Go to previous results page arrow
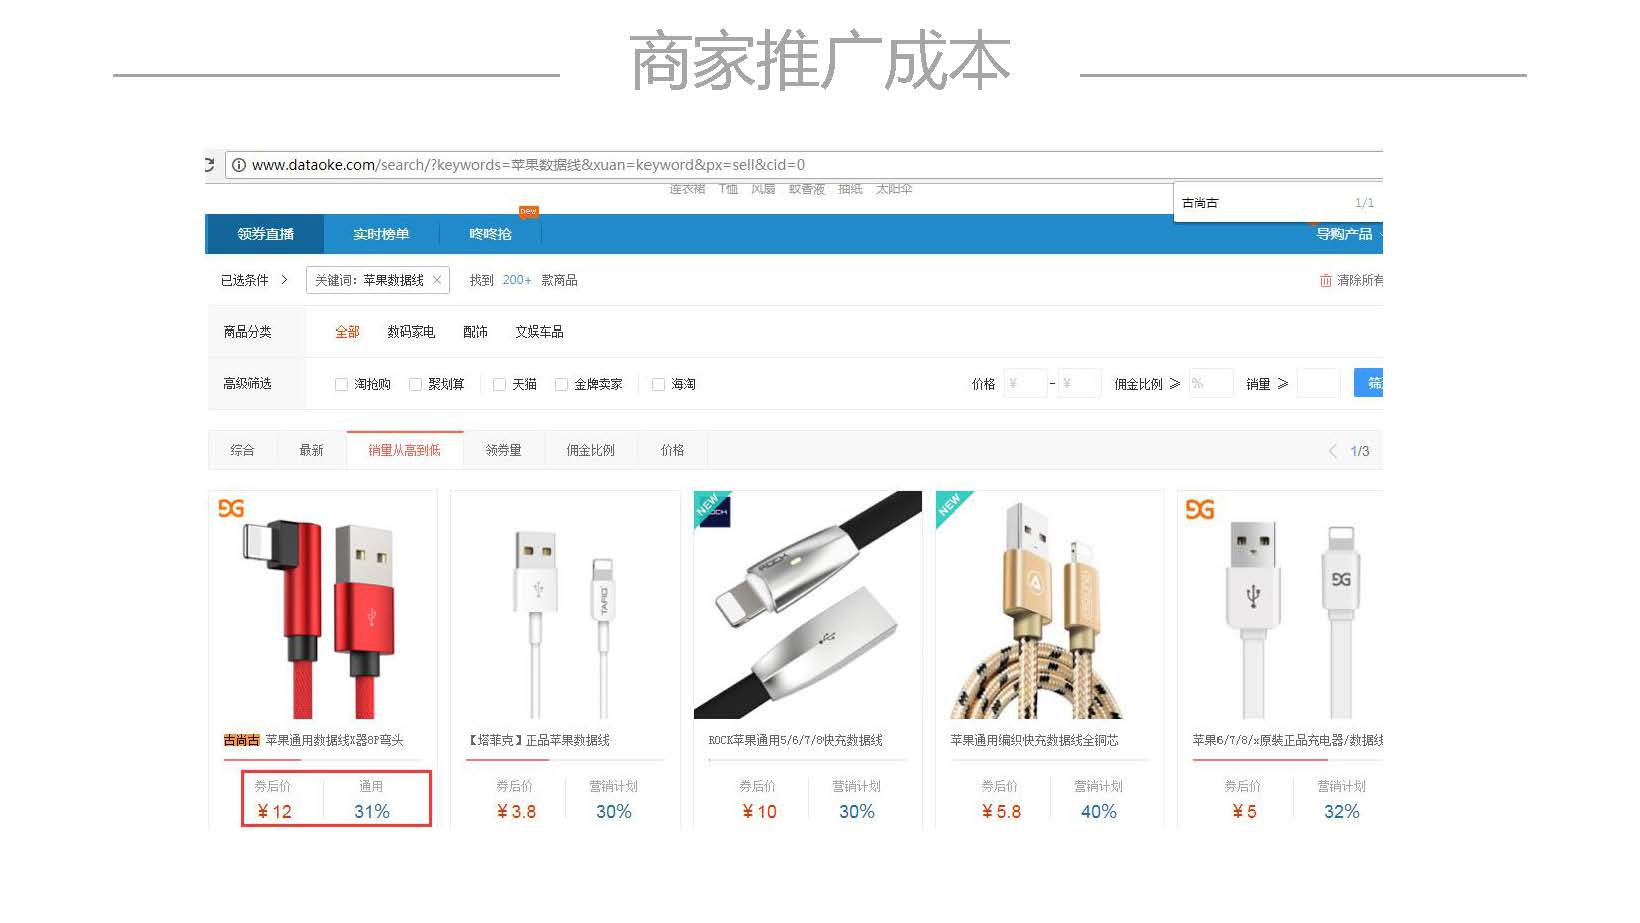Image resolution: width=1640 pixels, height=923 pixels. coord(1332,451)
